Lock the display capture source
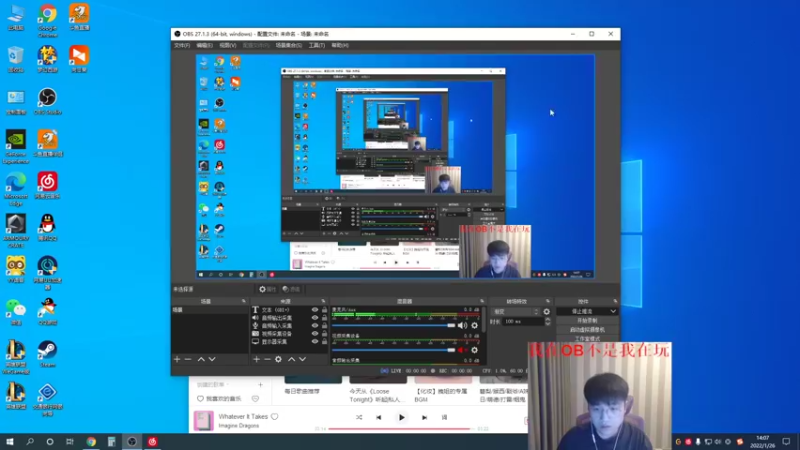The width and height of the screenshot is (800, 450). (324, 341)
